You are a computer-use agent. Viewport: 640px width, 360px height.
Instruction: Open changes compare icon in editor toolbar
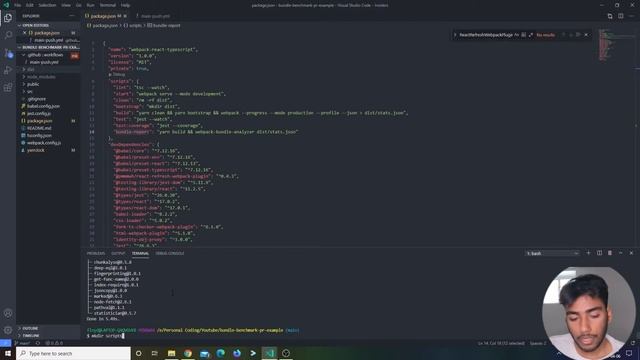point(610,16)
